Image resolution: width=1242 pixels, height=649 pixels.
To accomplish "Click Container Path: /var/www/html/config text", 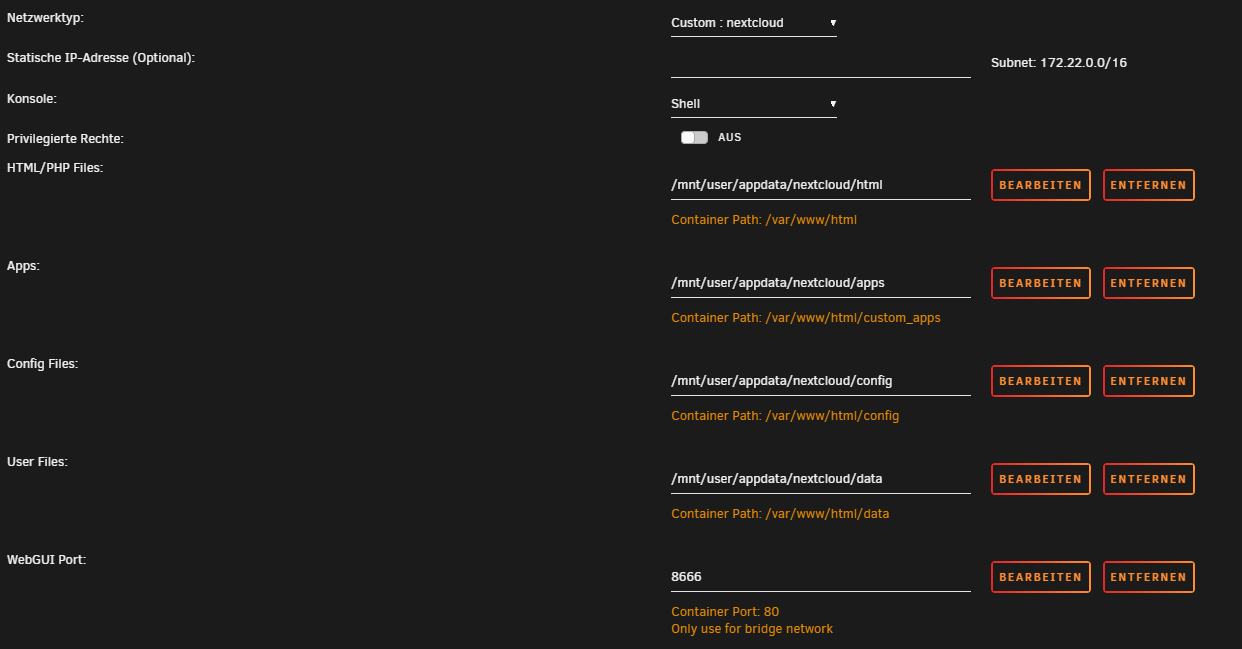I will [x=785, y=416].
